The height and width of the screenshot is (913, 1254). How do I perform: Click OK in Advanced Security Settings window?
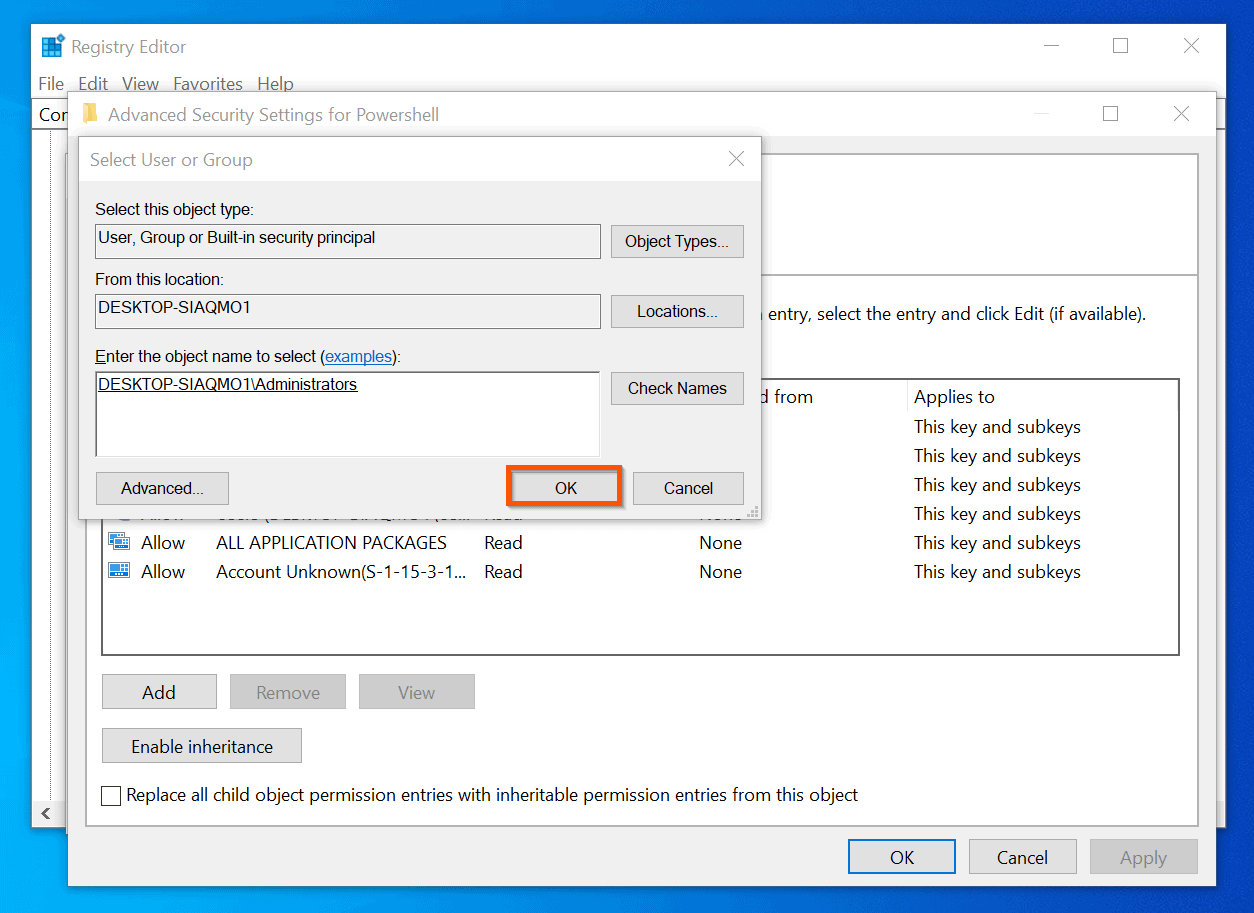pos(902,857)
